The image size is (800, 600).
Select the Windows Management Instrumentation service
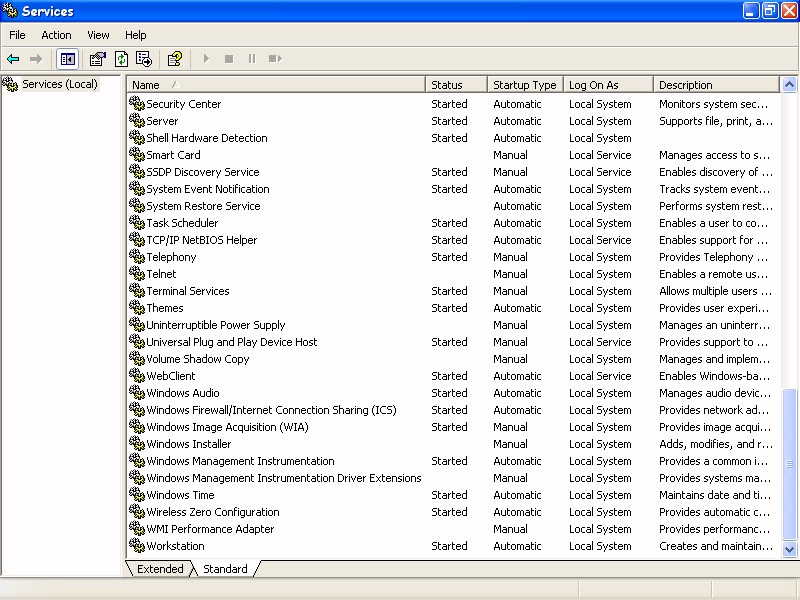240,461
